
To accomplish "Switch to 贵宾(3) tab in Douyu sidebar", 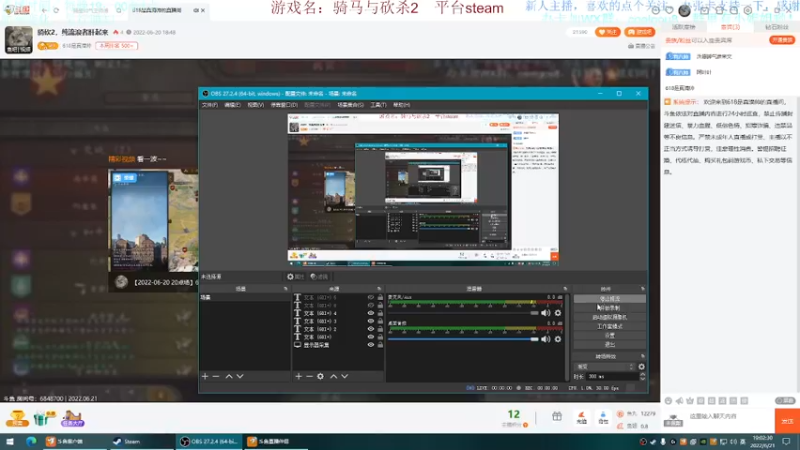I will (730, 27).
